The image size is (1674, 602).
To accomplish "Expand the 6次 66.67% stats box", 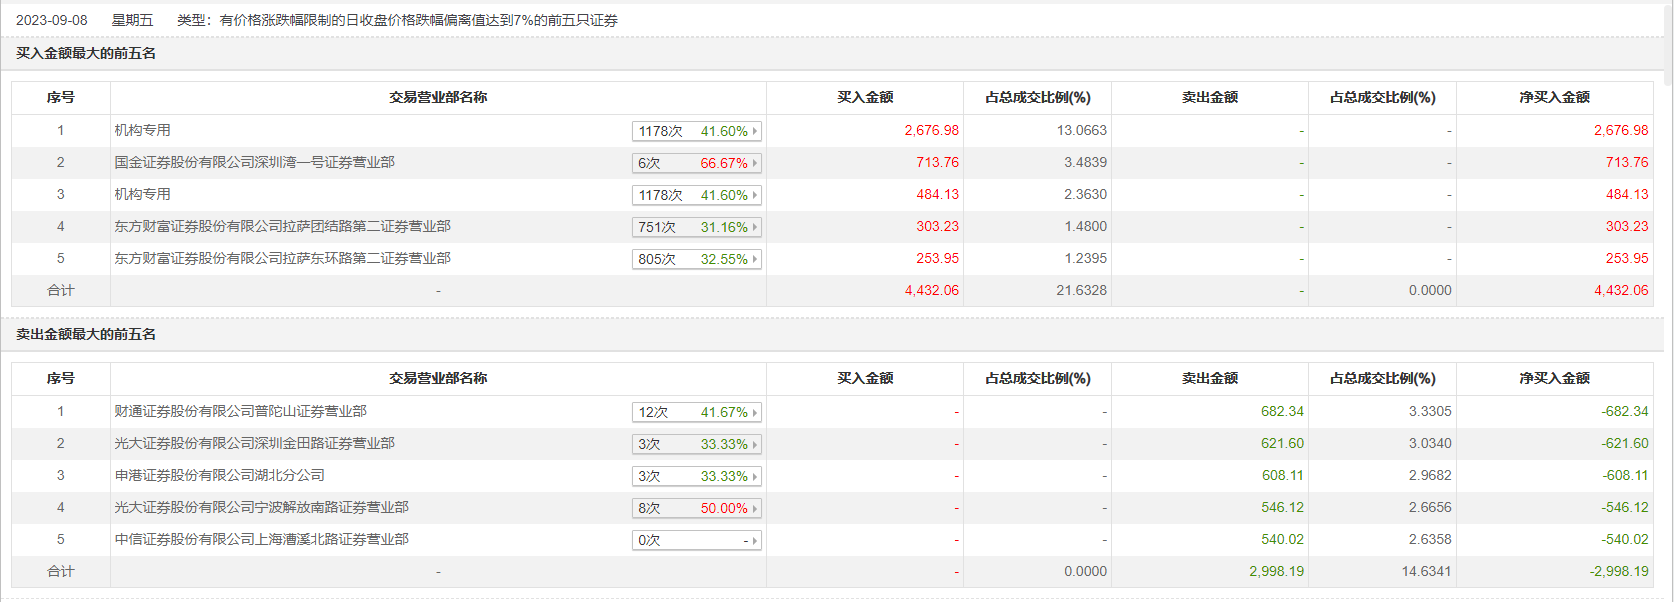I will coord(696,163).
